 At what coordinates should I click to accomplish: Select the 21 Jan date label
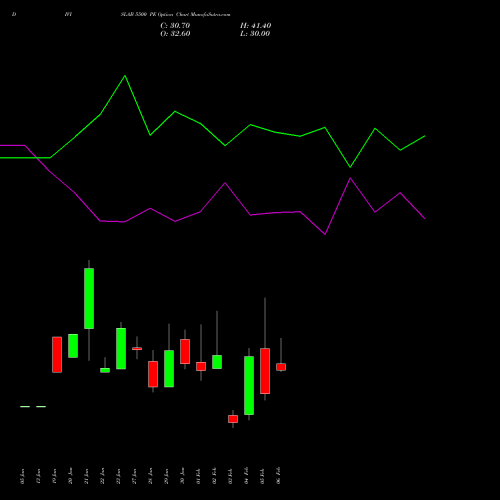86,476
